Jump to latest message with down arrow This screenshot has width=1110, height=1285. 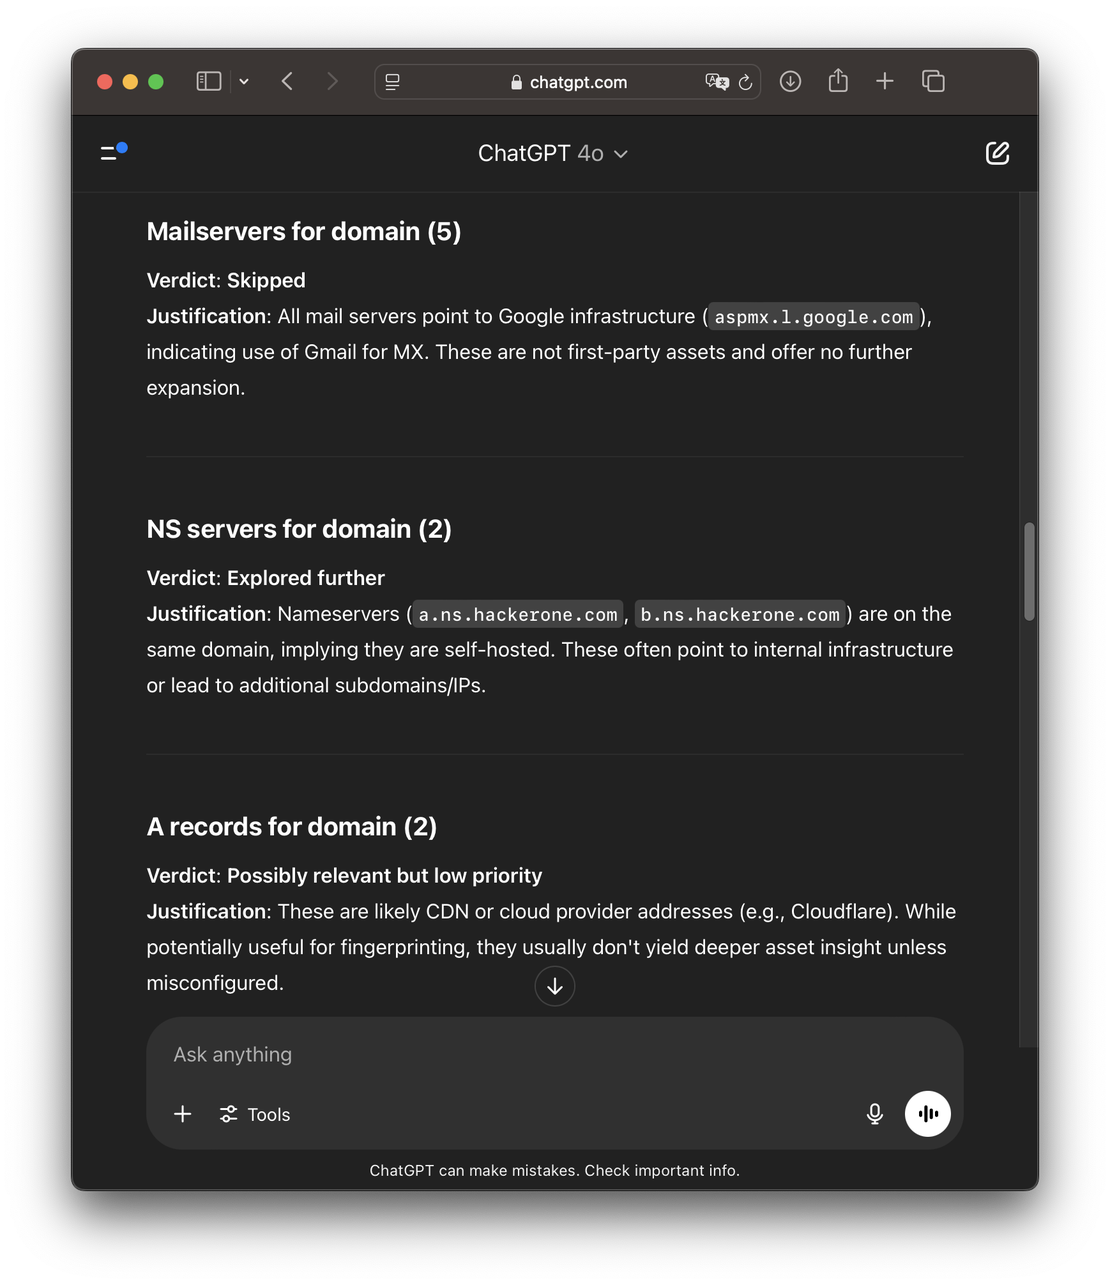[x=554, y=985]
